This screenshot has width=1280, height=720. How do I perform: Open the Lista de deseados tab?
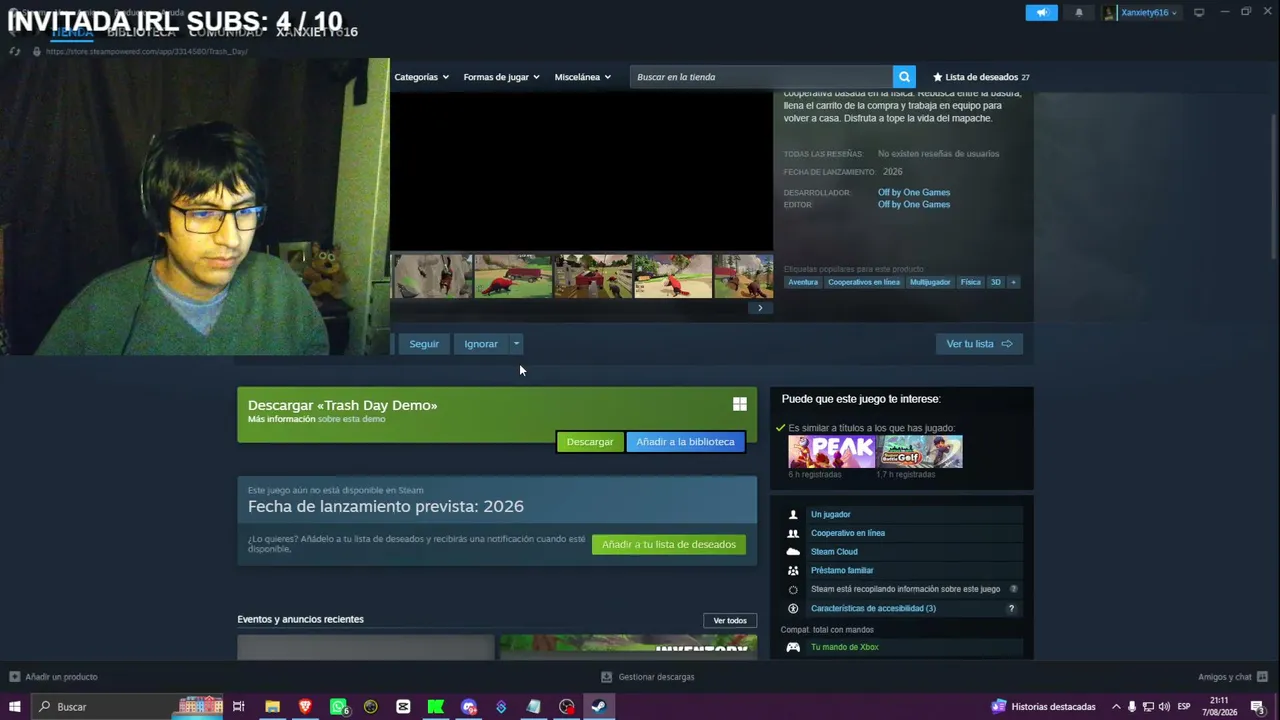[981, 77]
